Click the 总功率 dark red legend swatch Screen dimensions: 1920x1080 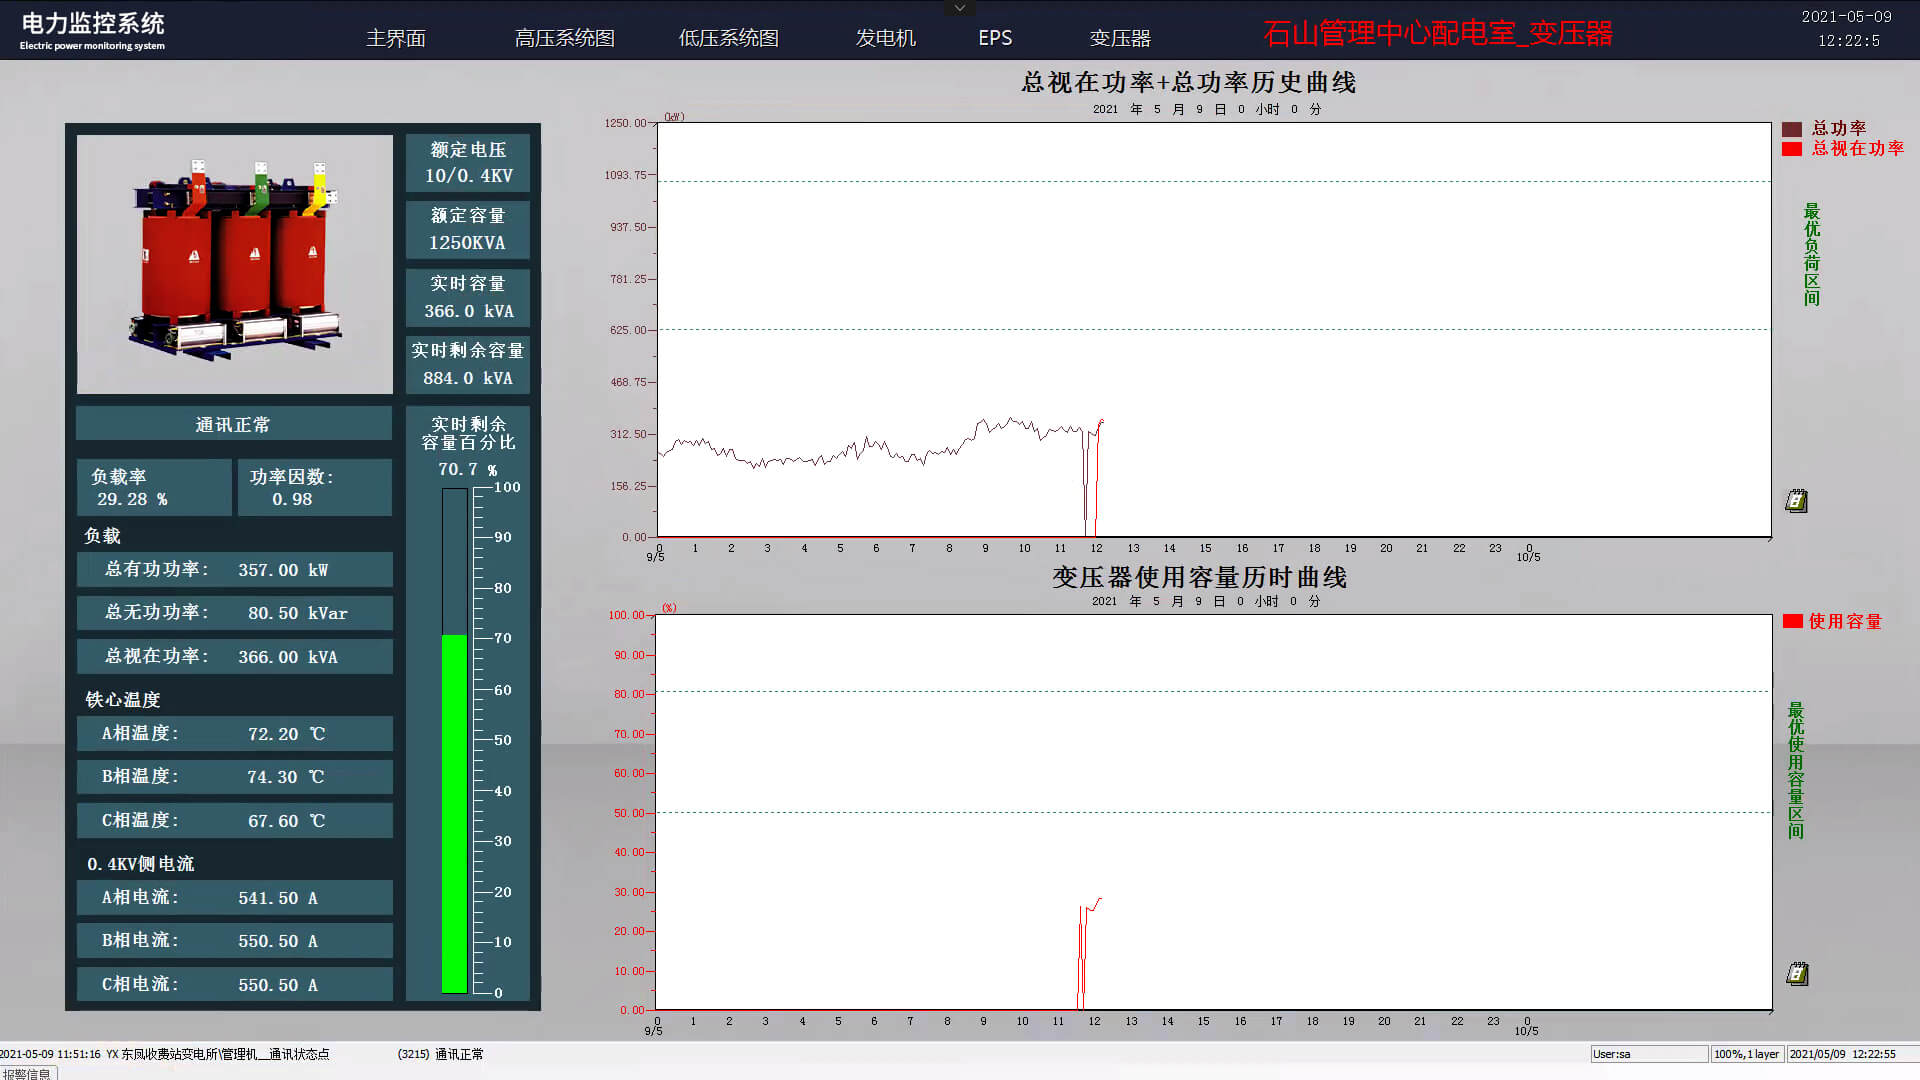[x=1791, y=129]
